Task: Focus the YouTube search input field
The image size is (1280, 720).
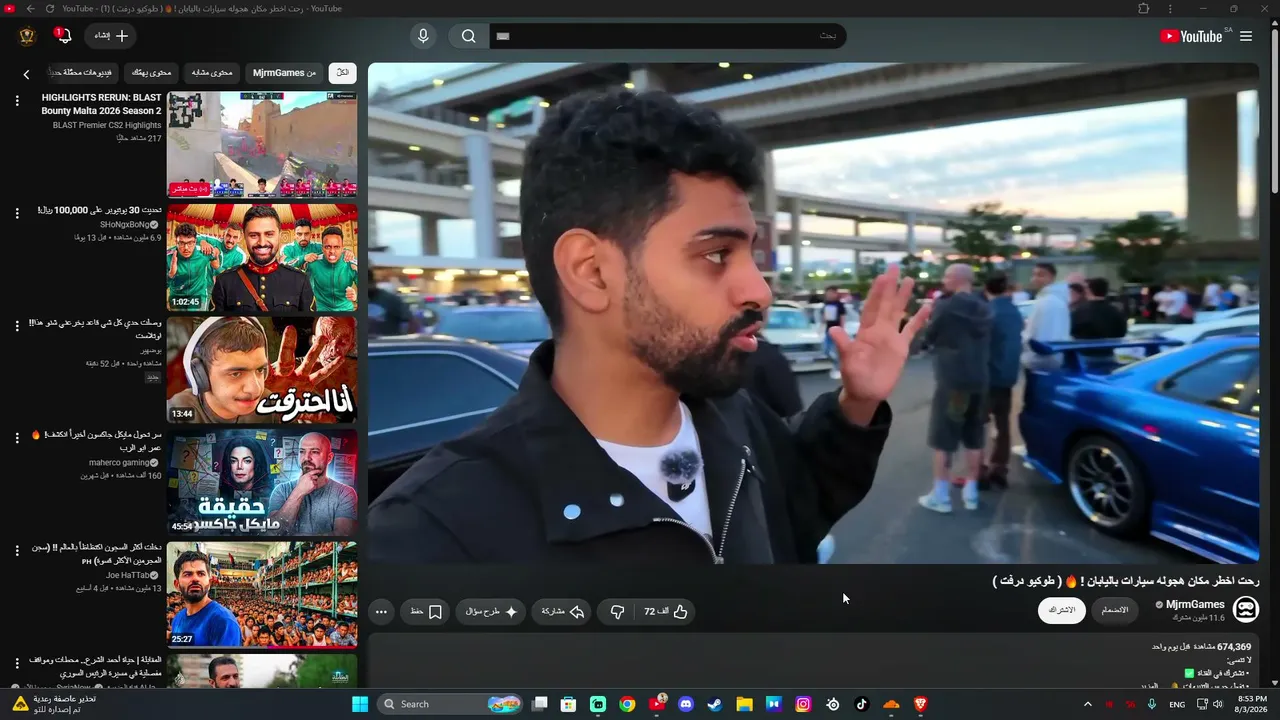Action: tap(668, 36)
